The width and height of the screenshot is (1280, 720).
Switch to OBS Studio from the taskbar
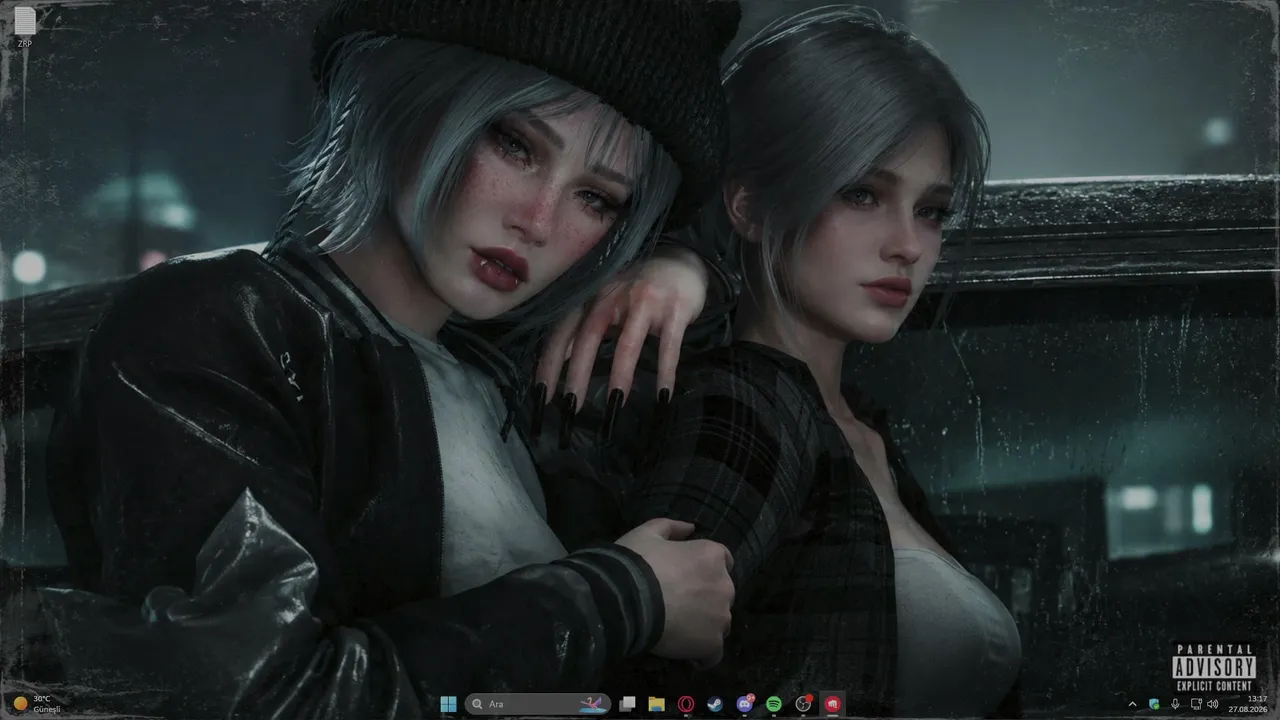point(803,704)
